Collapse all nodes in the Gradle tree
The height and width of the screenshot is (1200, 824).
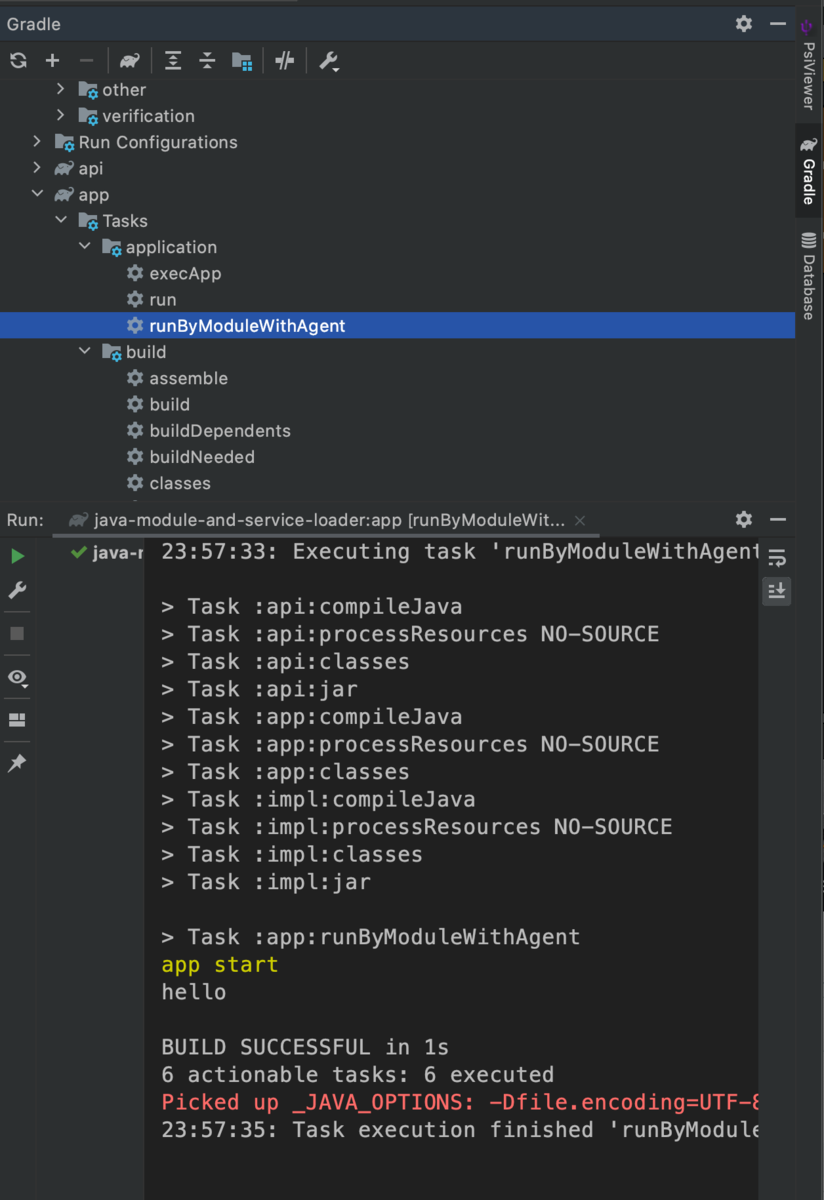point(207,61)
